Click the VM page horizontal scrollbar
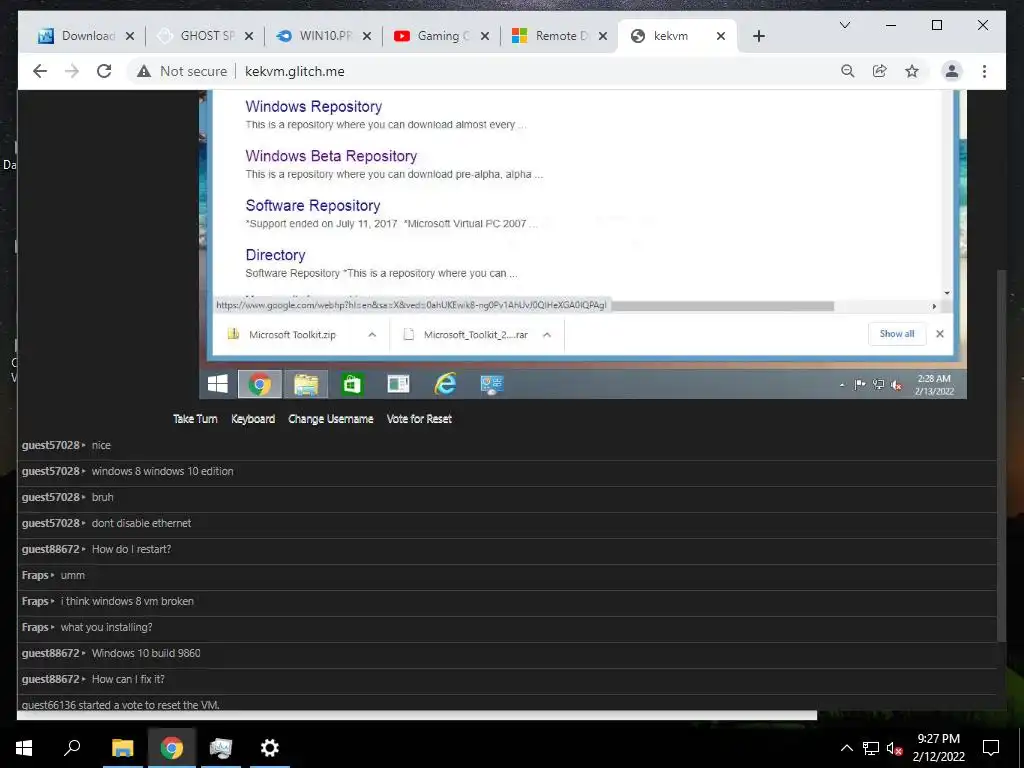The image size is (1024, 768). tap(722, 306)
